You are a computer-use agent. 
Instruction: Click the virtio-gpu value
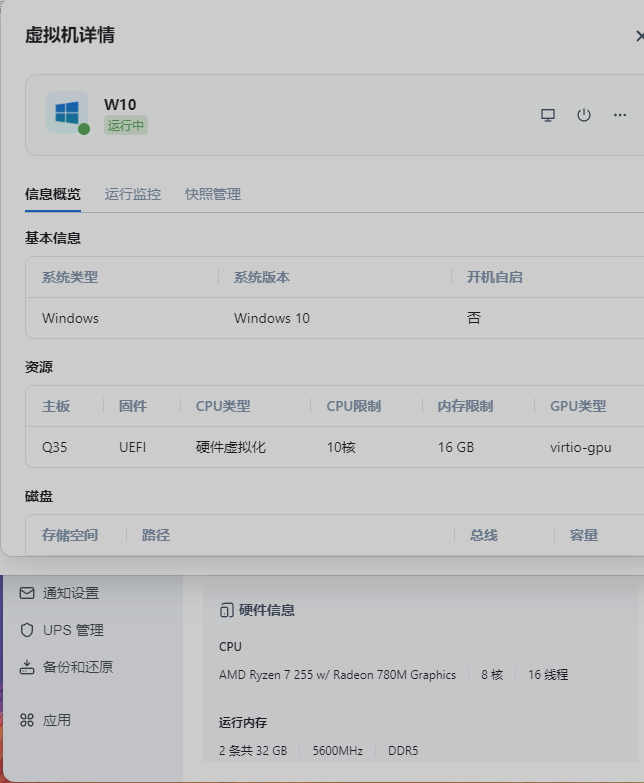click(581, 447)
